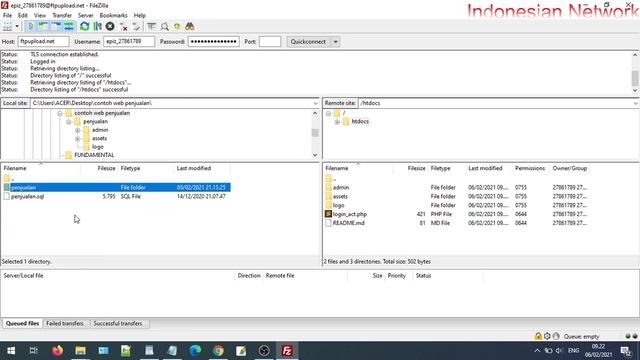Click the Quickconnect button
The width and height of the screenshot is (640, 360).
click(309, 42)
